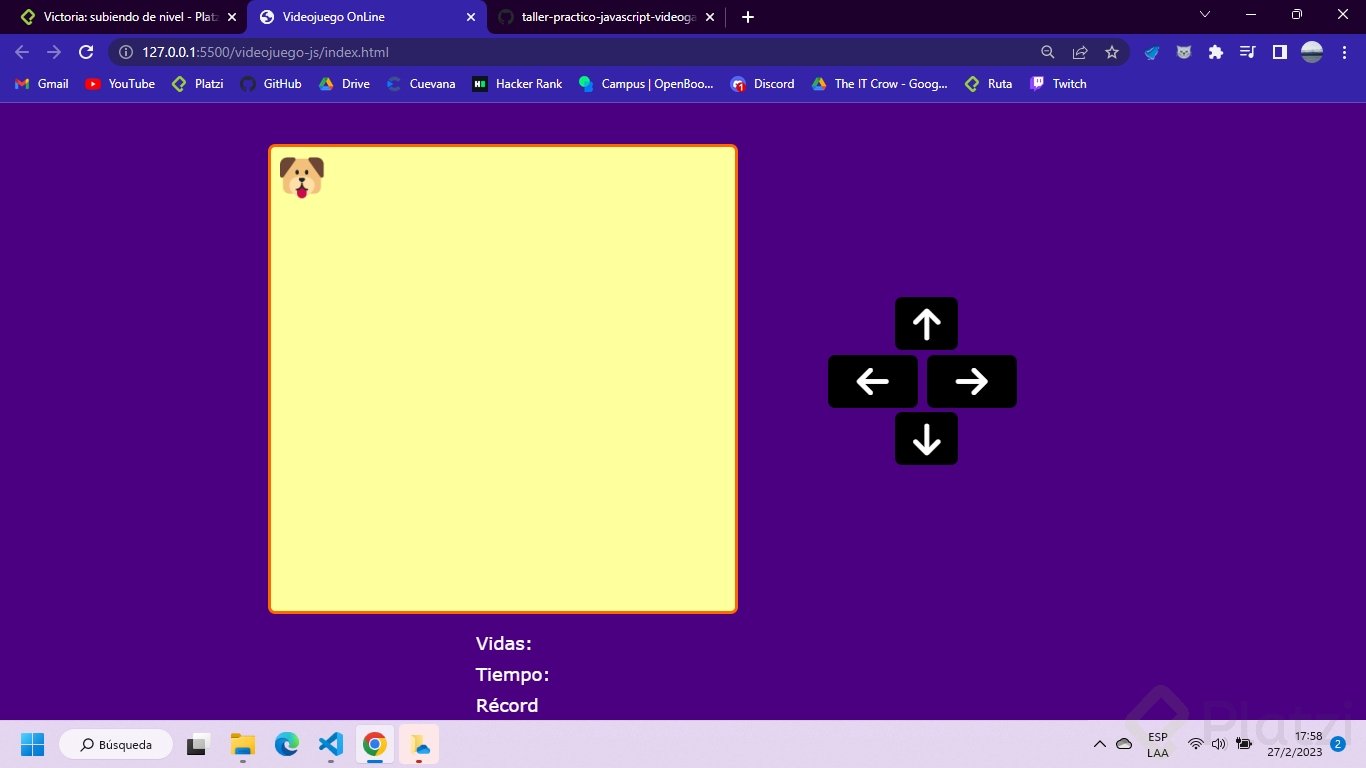Screen dimensions: 1366x768
Task: Open the Discord bookmark
Action: tap(762, 84)
